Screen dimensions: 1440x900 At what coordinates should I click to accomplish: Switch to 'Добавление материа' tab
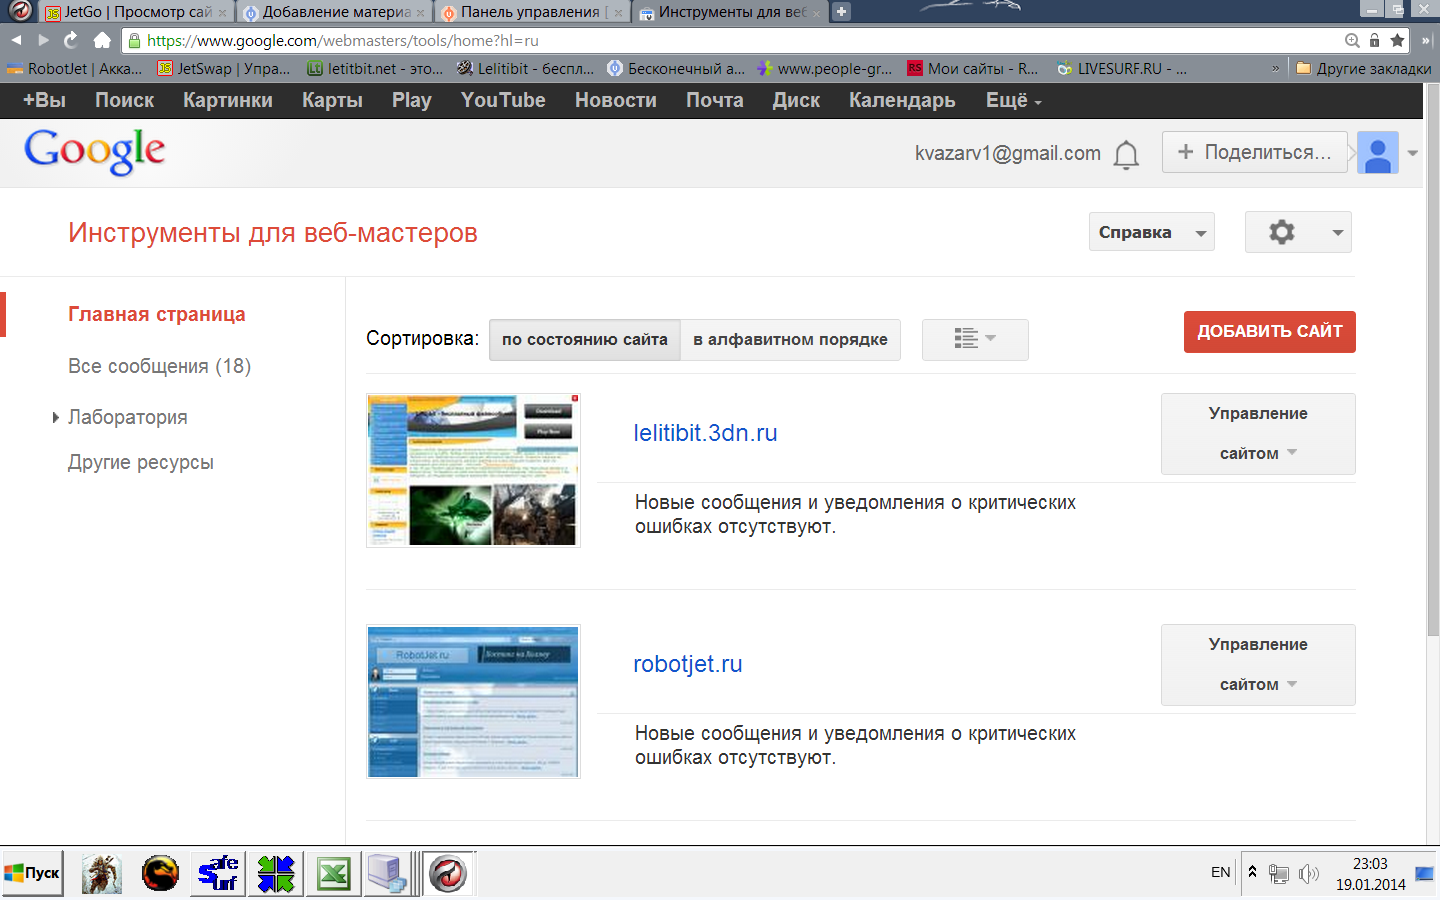pyautogui.click(x=336, y=12)
